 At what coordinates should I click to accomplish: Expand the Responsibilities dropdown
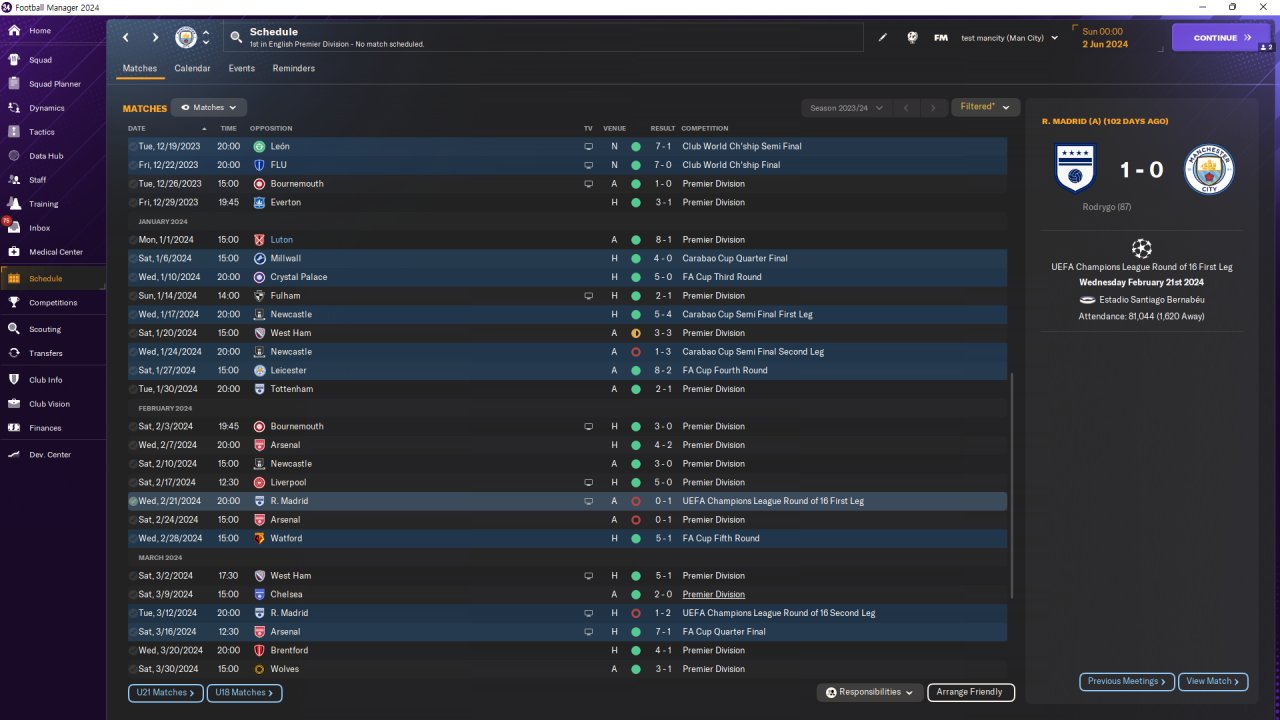coord(868,692)
